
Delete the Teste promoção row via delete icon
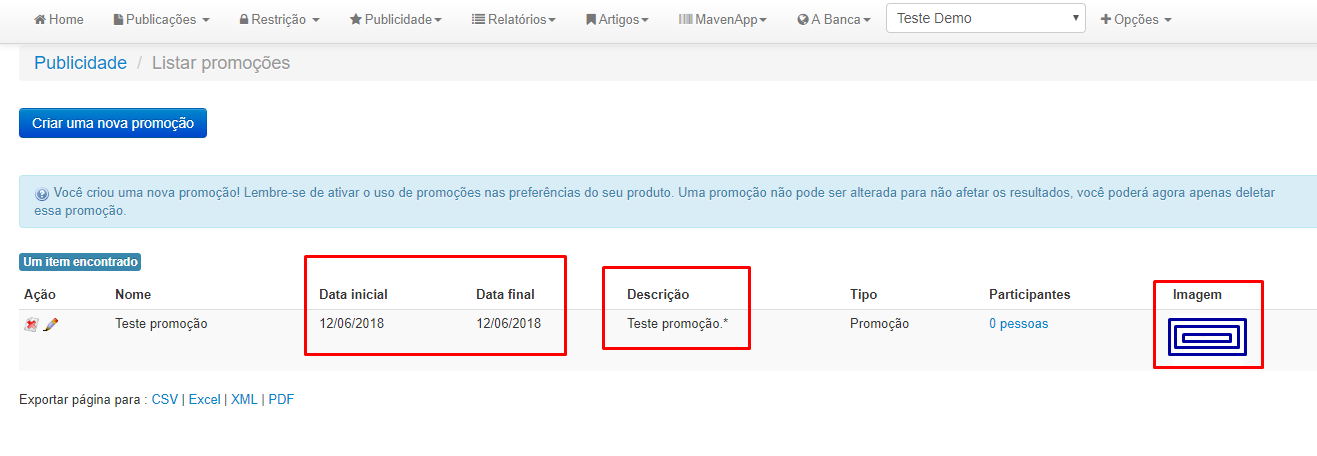point(31,324)
